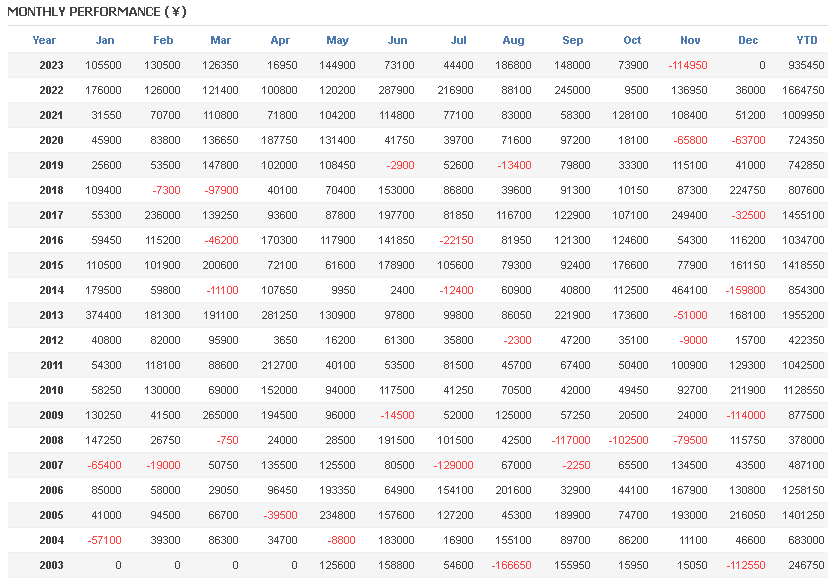Select the -166650 August 2003 cell
Image resolution: width=834 pixels, height=586 pixels.
[x=511, y=565]
